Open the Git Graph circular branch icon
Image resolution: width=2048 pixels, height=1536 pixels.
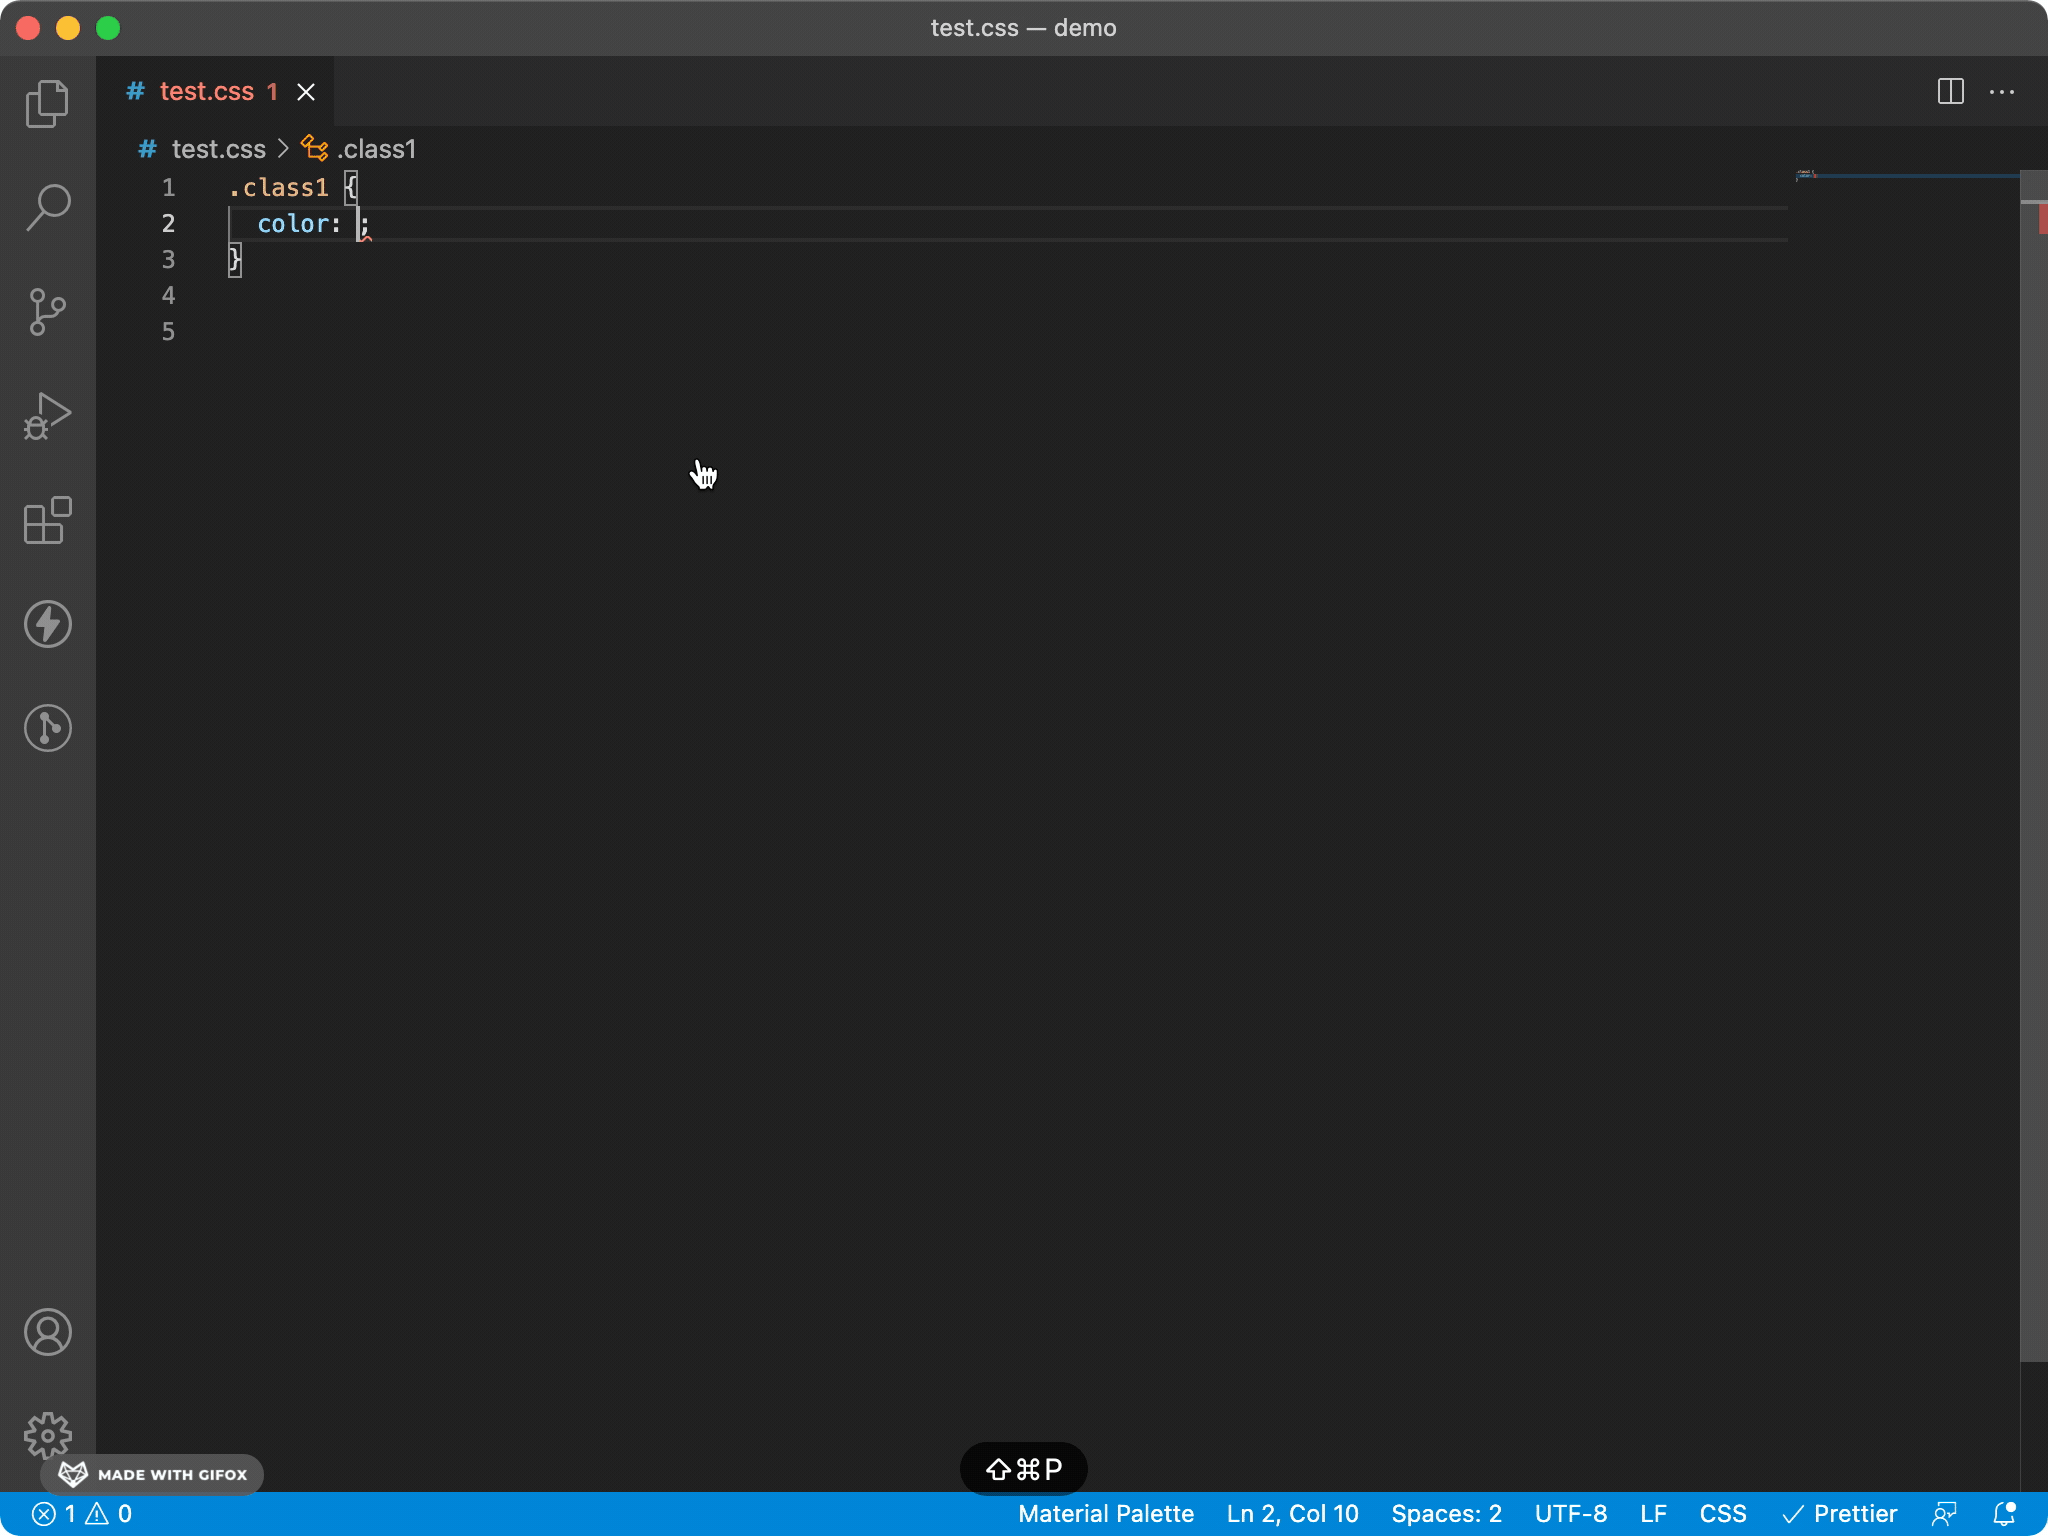click(47, 728)
